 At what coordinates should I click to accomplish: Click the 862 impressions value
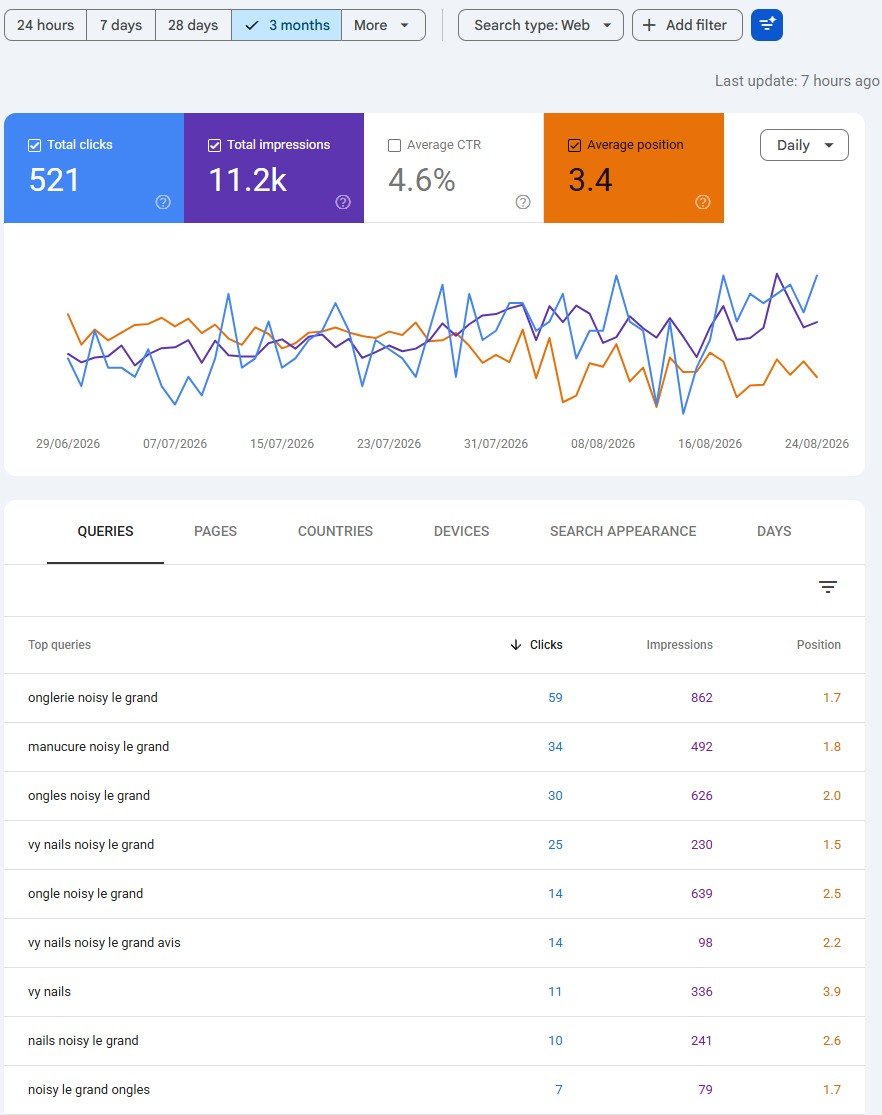[x=701, y=698]
